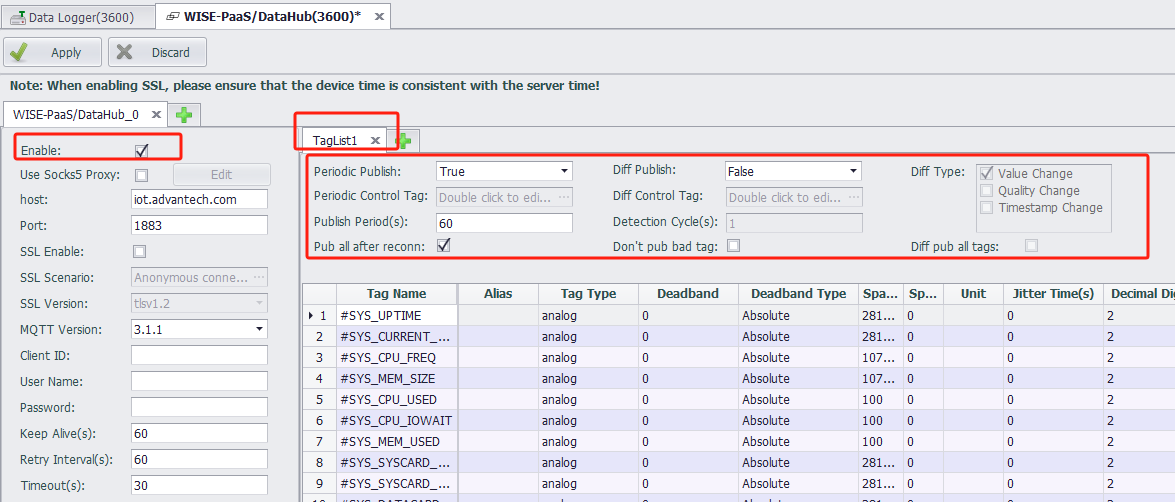
Task: Enable the Don't pub bad tag checkbox
Action: click(734, 246)
